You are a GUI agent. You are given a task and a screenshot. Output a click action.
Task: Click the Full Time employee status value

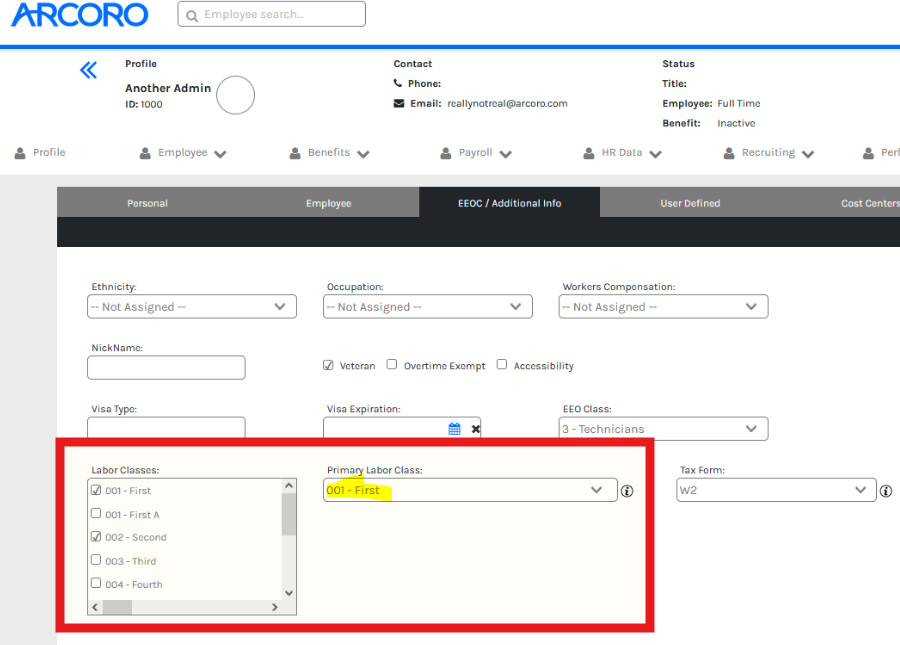point(739,103)
